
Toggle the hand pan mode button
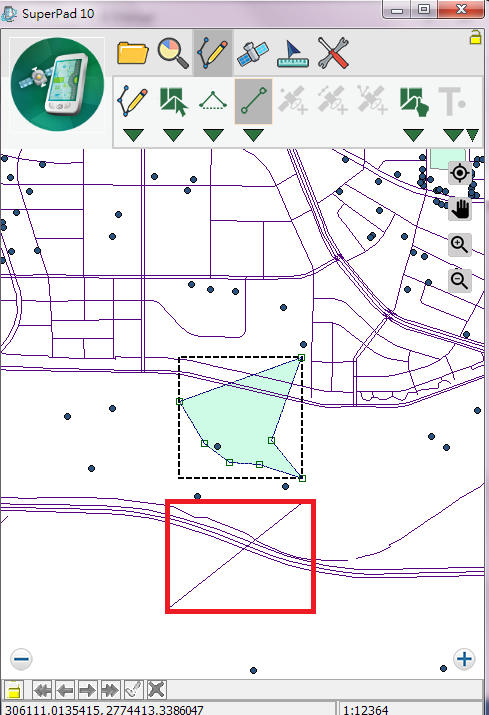coord(460,209)
